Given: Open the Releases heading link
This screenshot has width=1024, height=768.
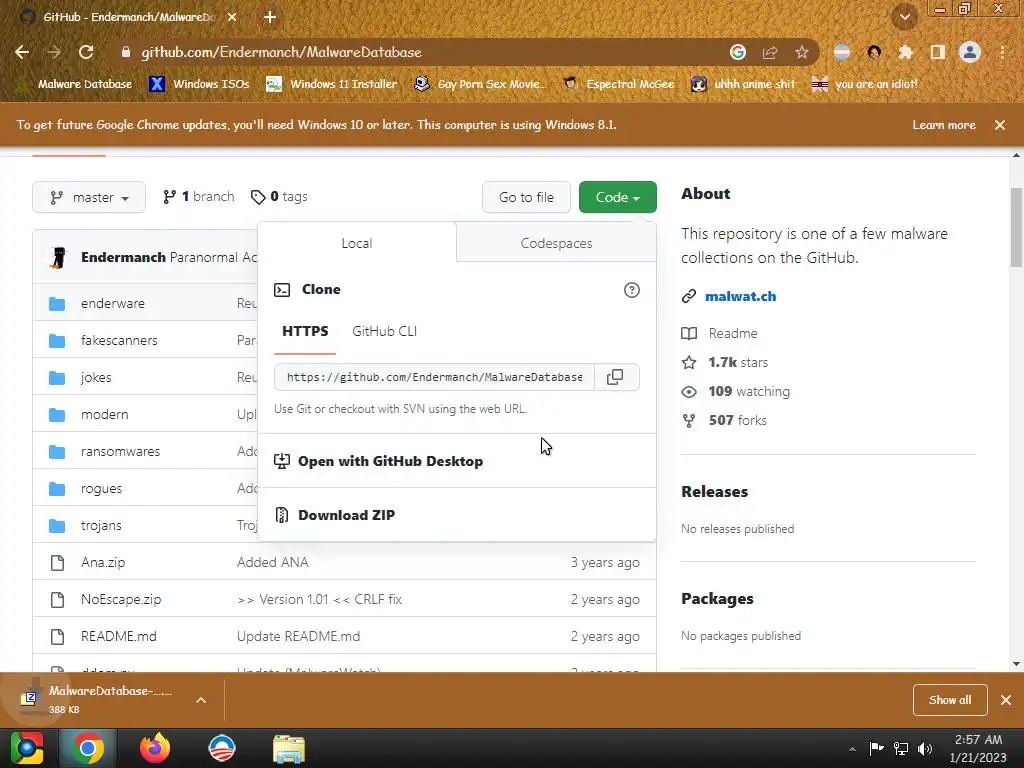Looking at the screenshot, I should [714, 492].
